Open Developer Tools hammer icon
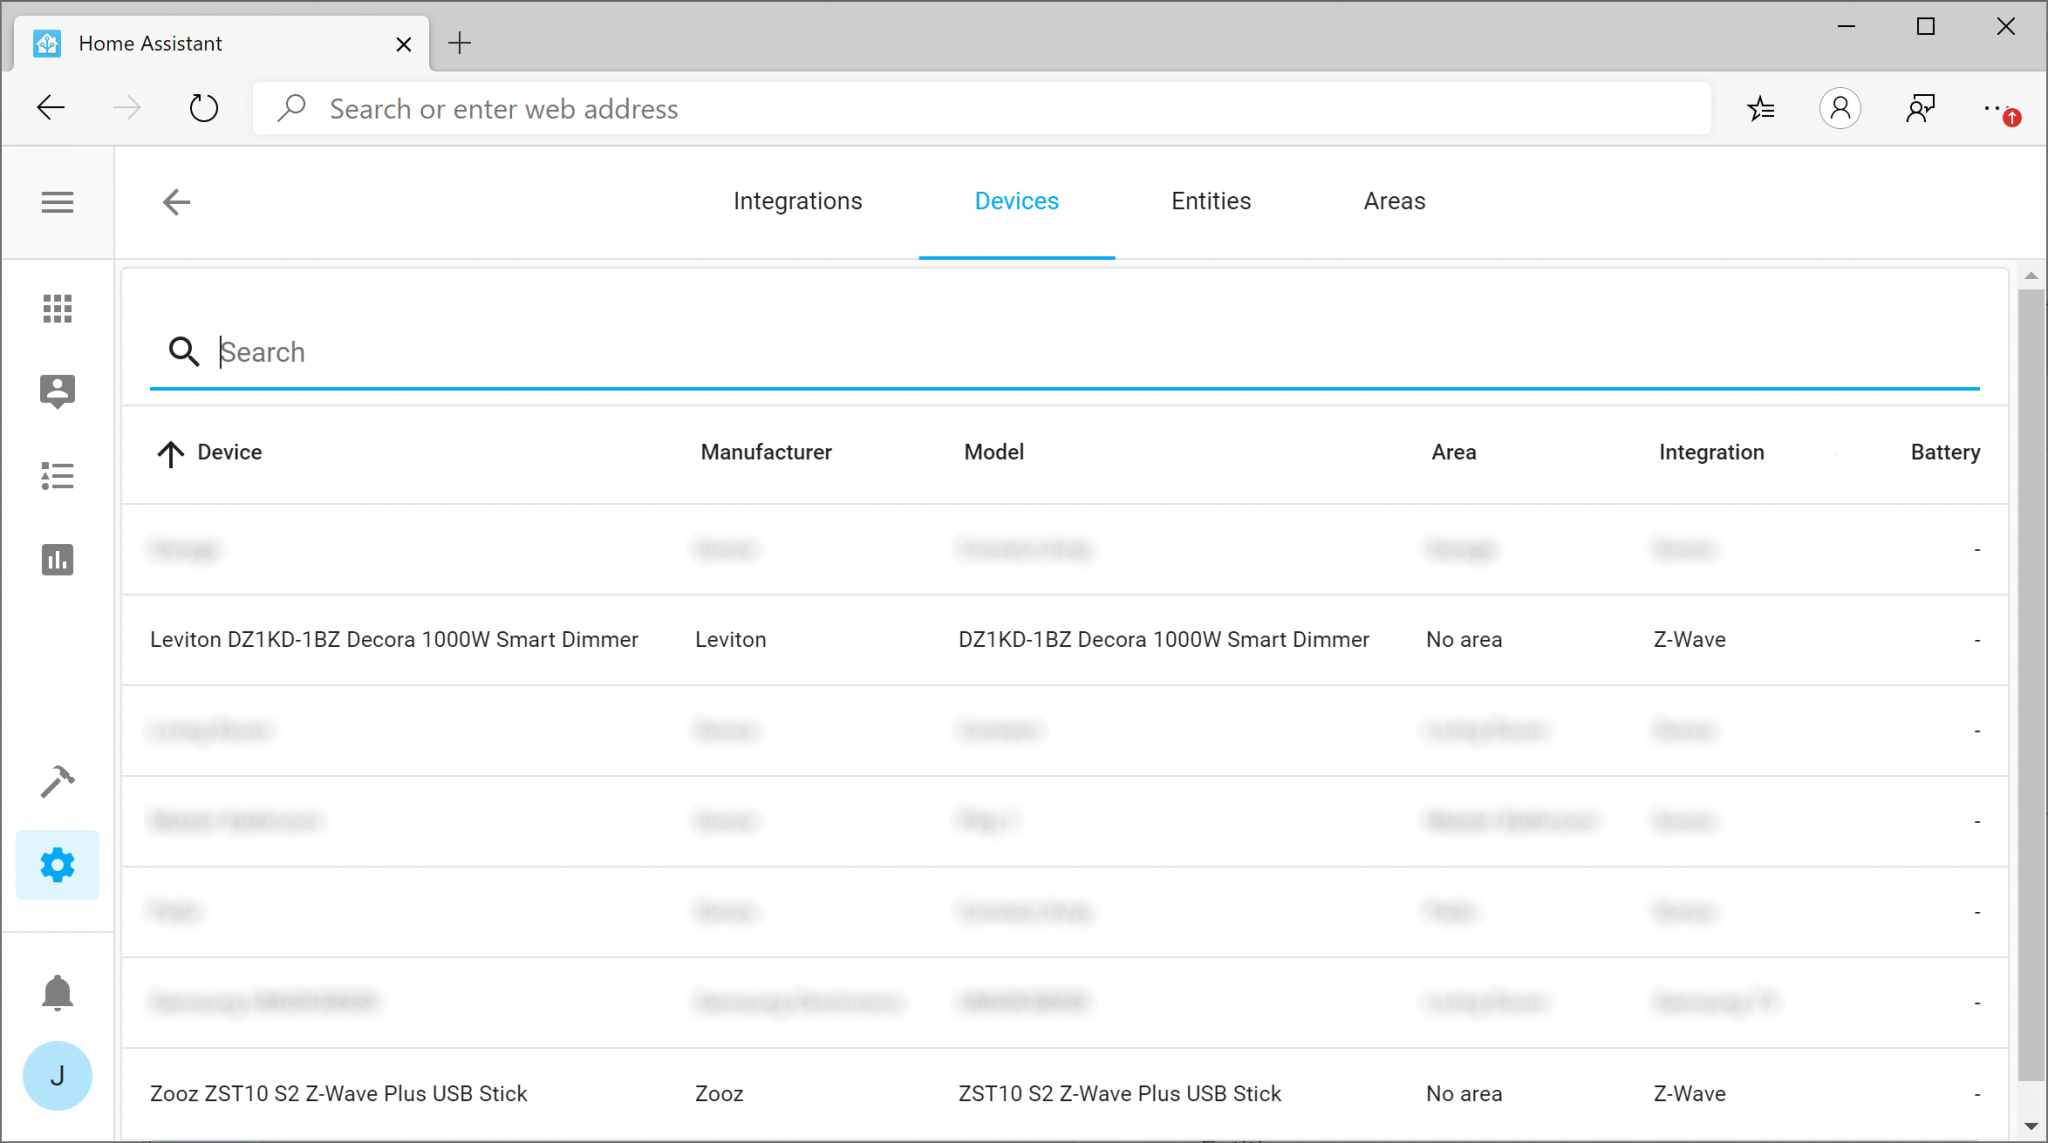 point(57,781)
